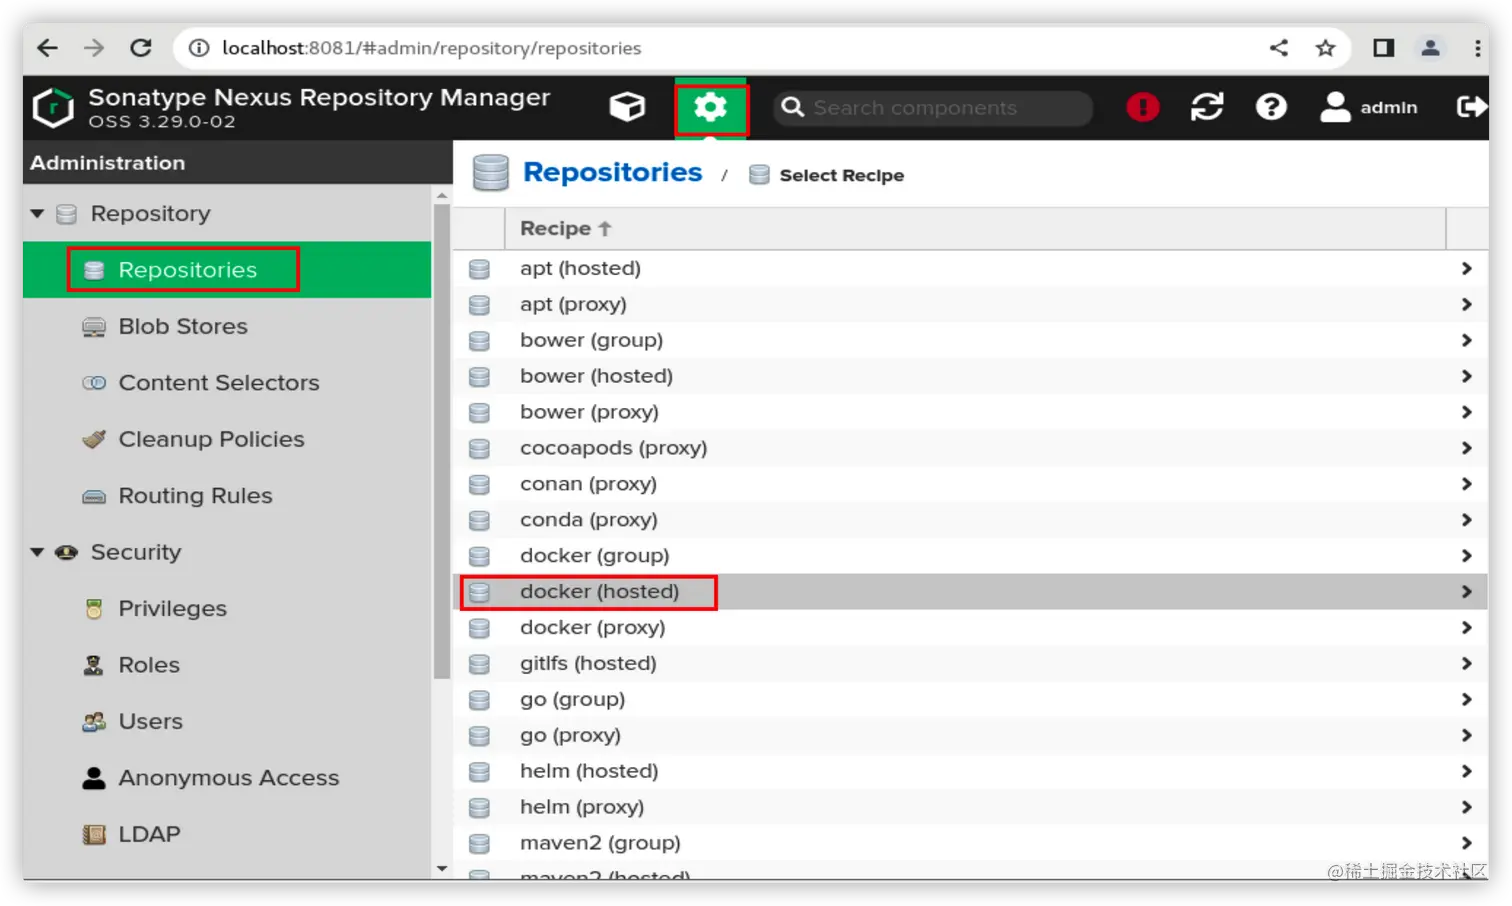This screenshot has height=906, width=1512.
Task: Open Content Selectors in sidebar
Action: pyautogui.click(x=227, y=383)
